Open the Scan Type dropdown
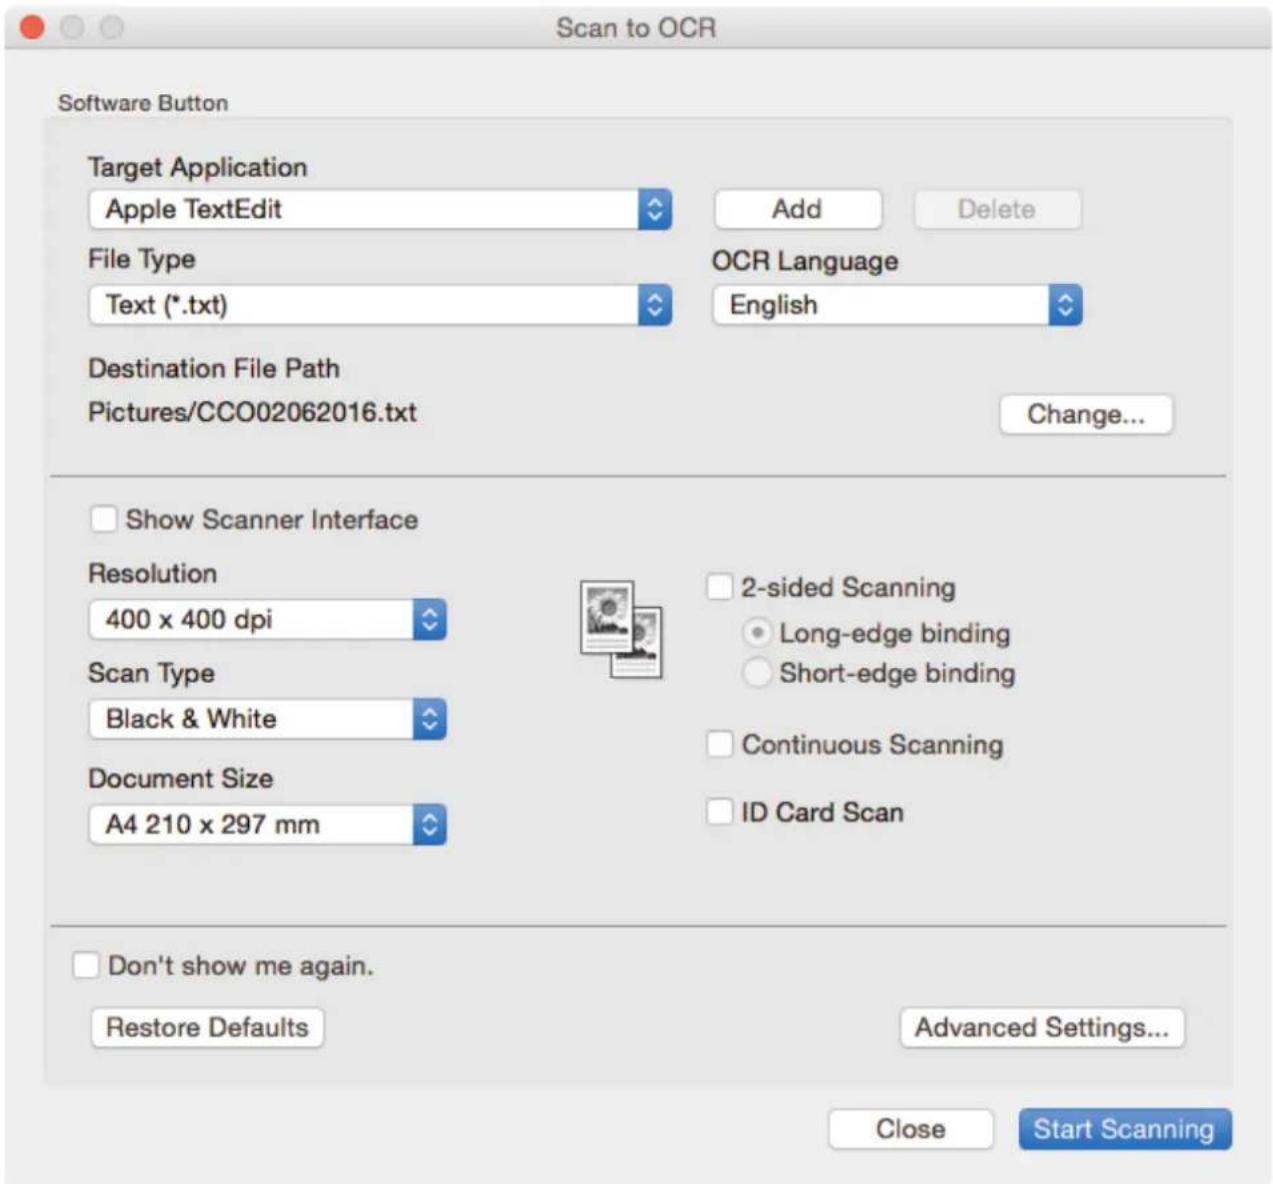Screen dimensions: 1273x1184 (267, 719)
